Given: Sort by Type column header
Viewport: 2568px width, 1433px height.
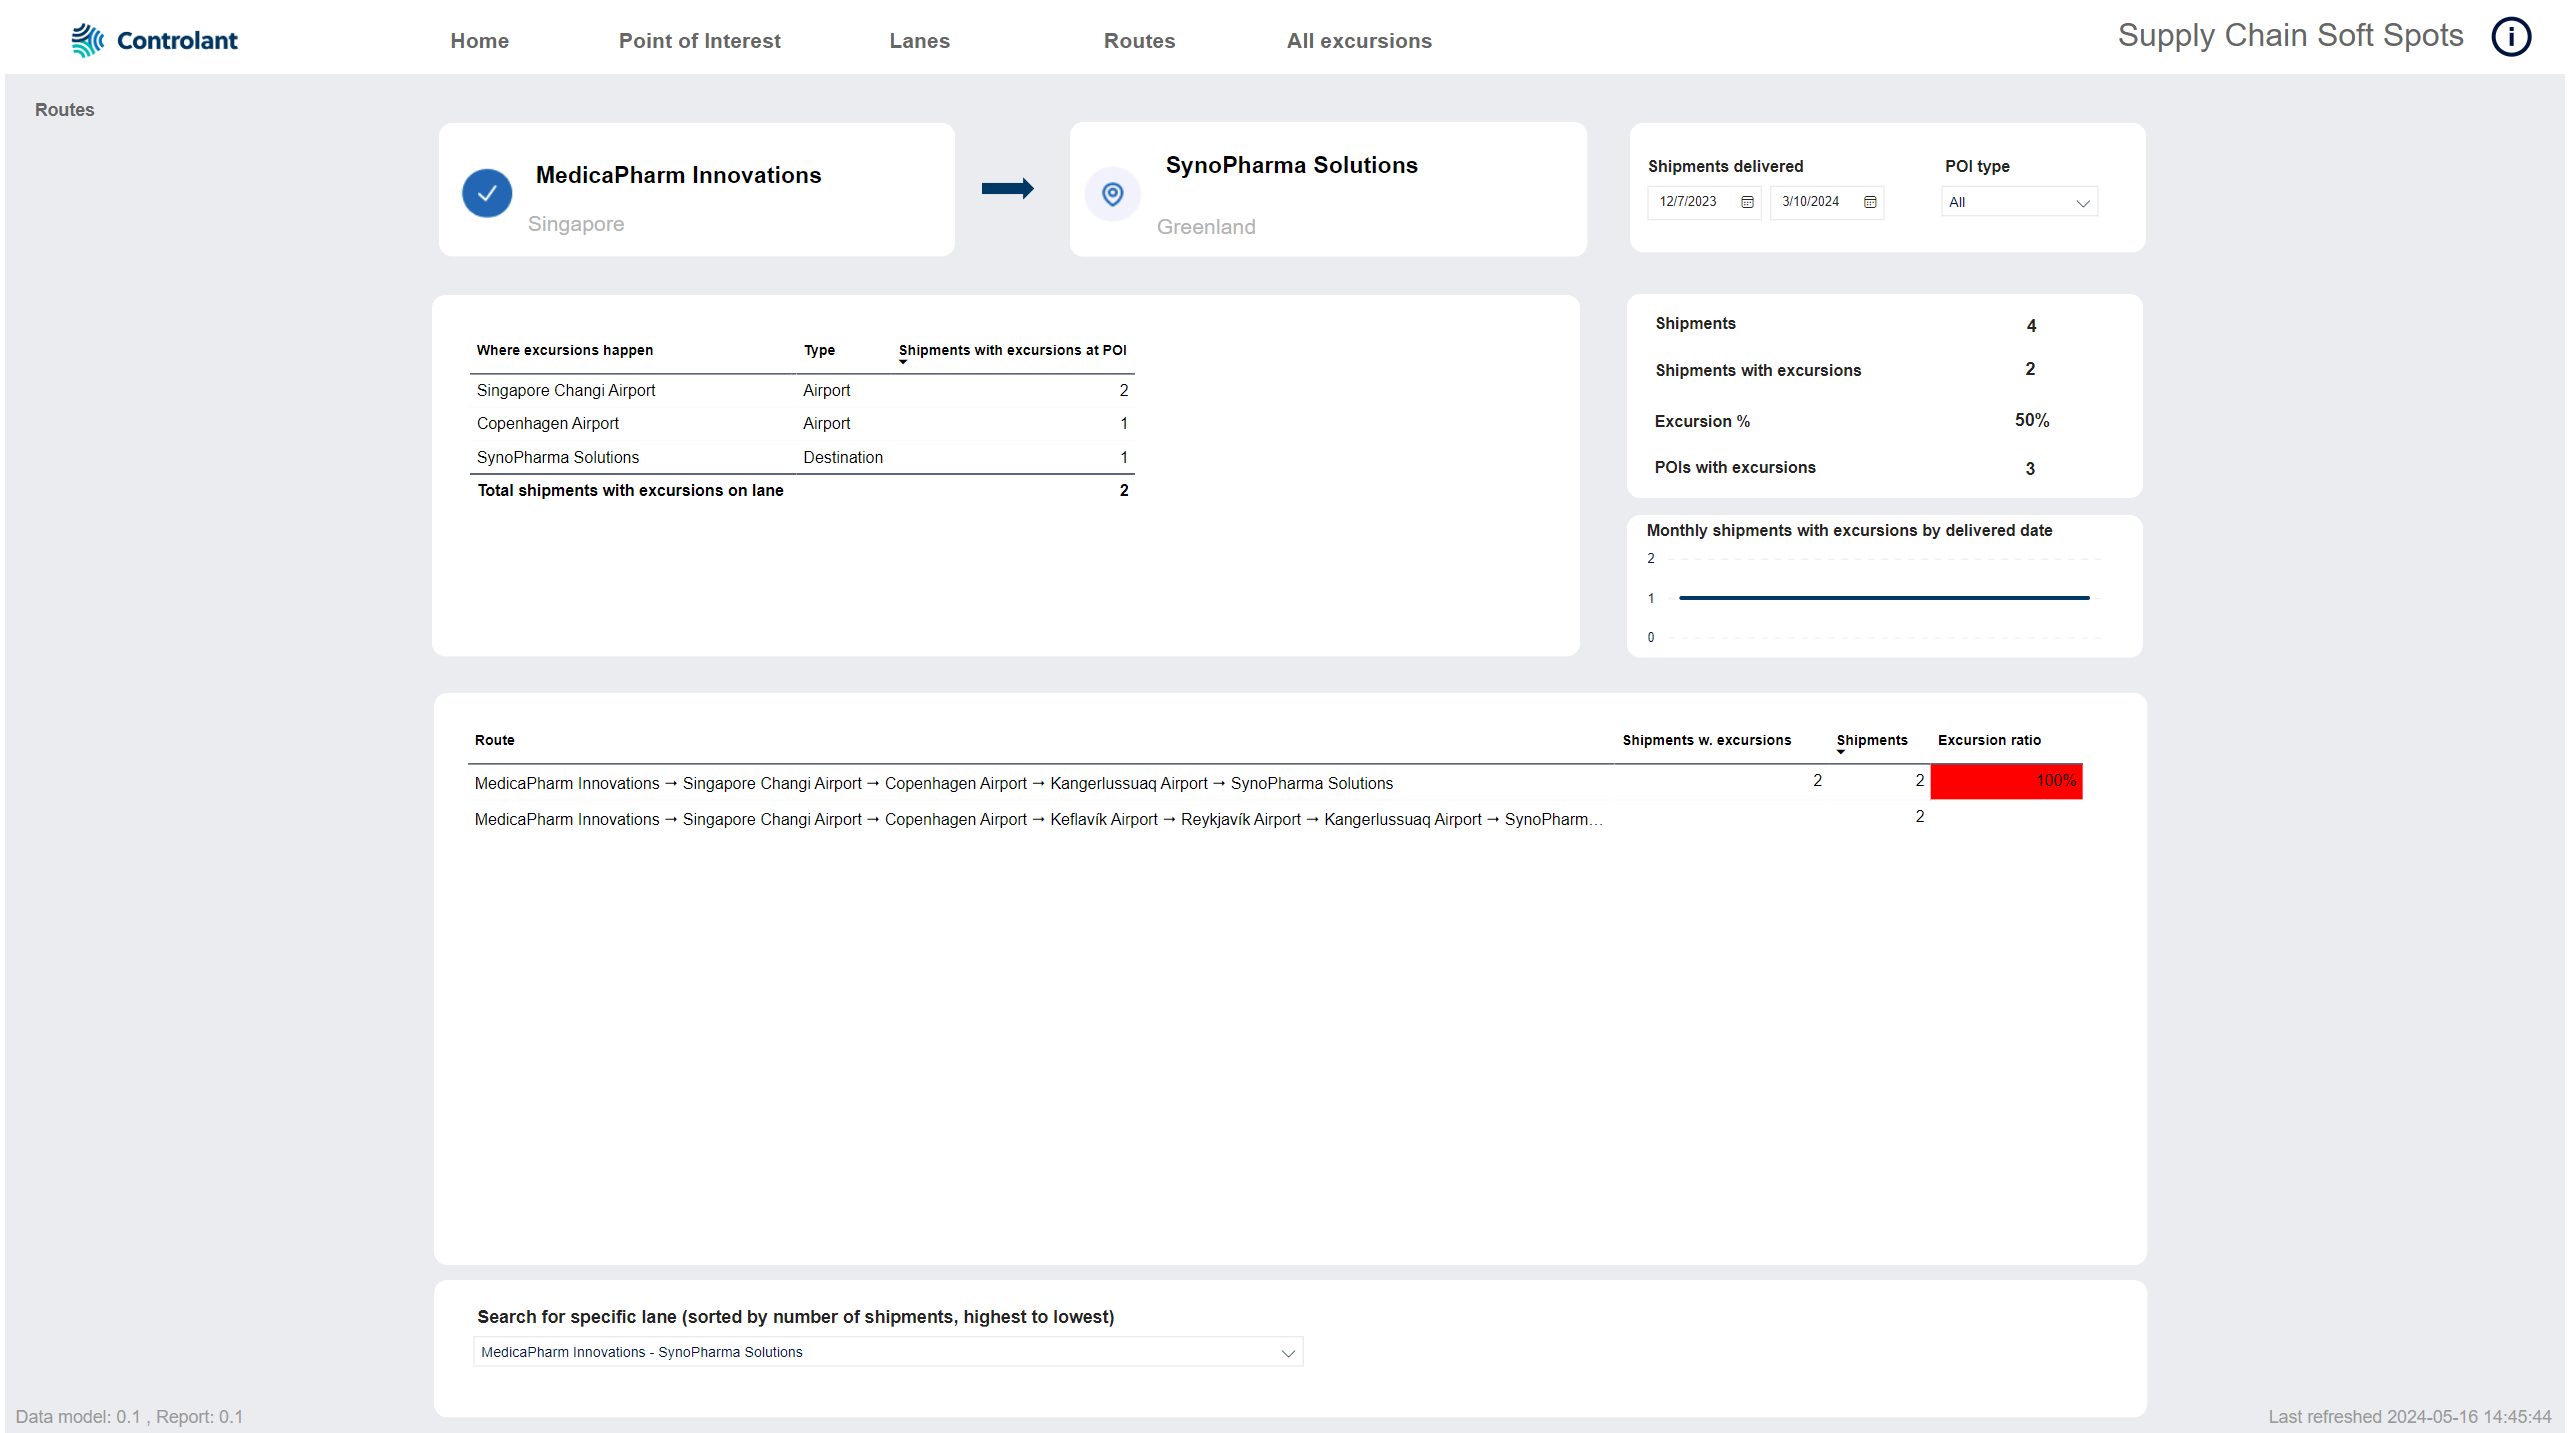Looking at the screenshot, I should pyautogui.click(x=819, y=350).
